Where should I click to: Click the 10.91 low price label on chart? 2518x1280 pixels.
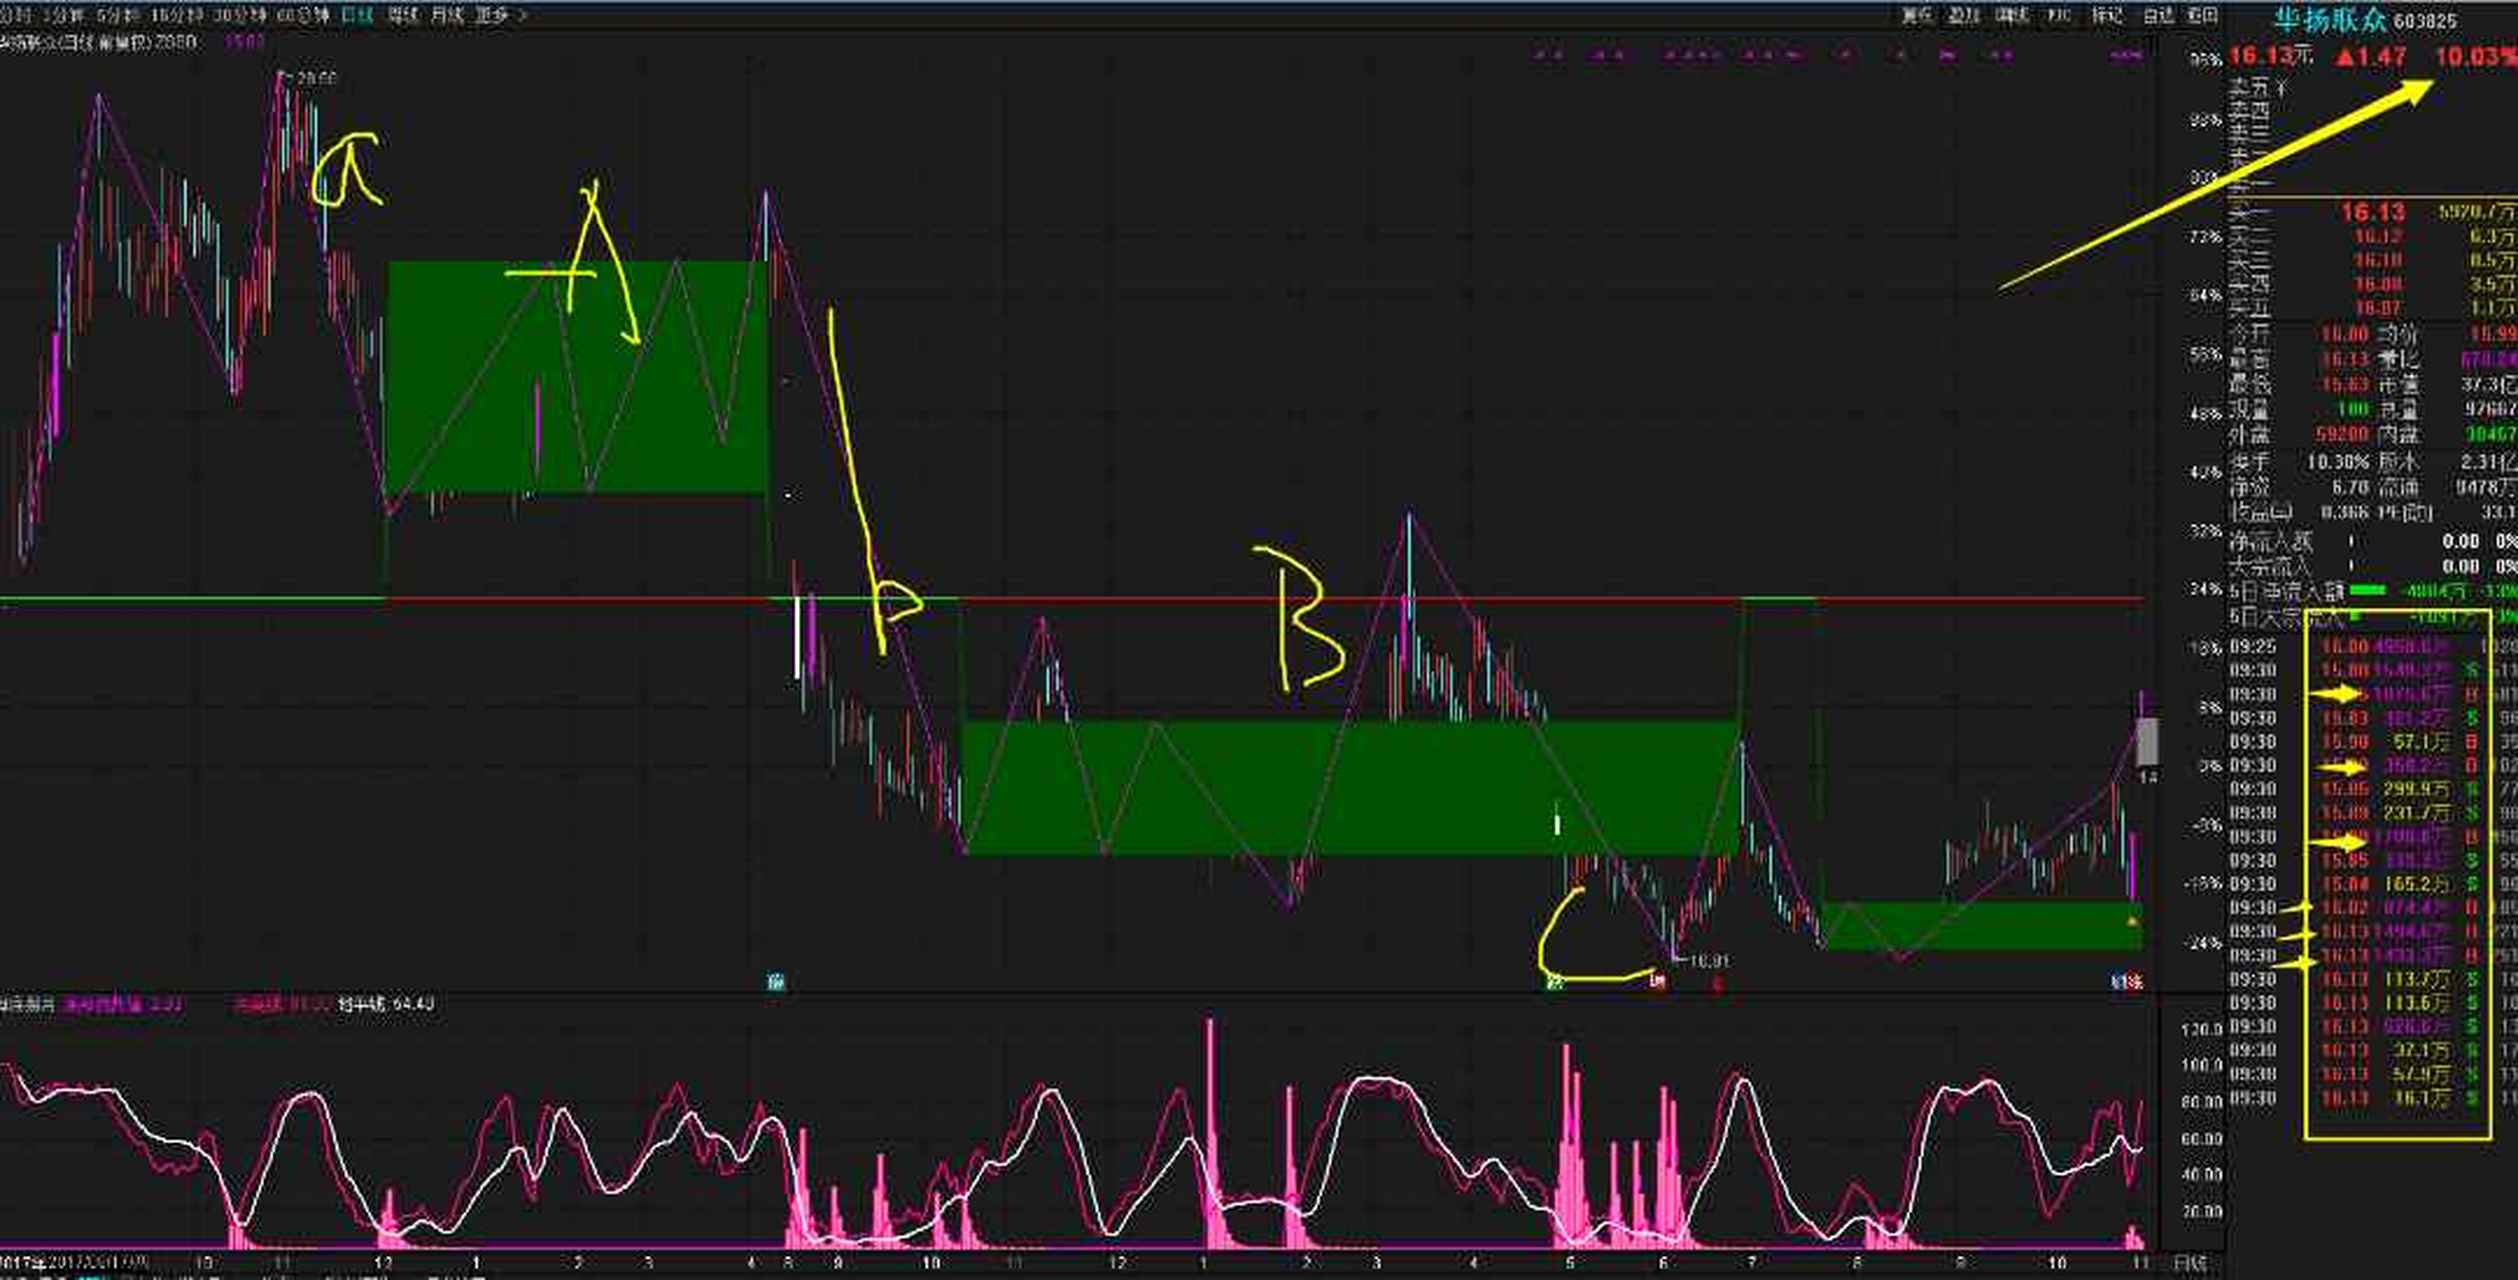[x=1708, y=961]
